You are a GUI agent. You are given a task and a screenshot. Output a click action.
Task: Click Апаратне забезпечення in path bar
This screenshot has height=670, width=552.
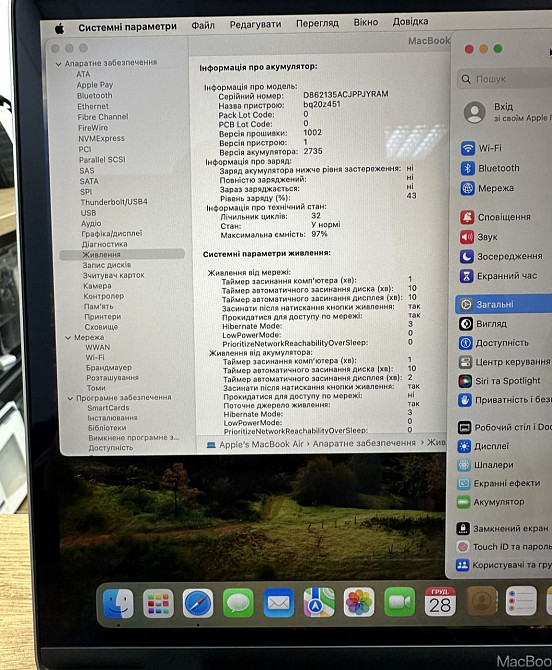pyautogui.click(x=364, y=443)
